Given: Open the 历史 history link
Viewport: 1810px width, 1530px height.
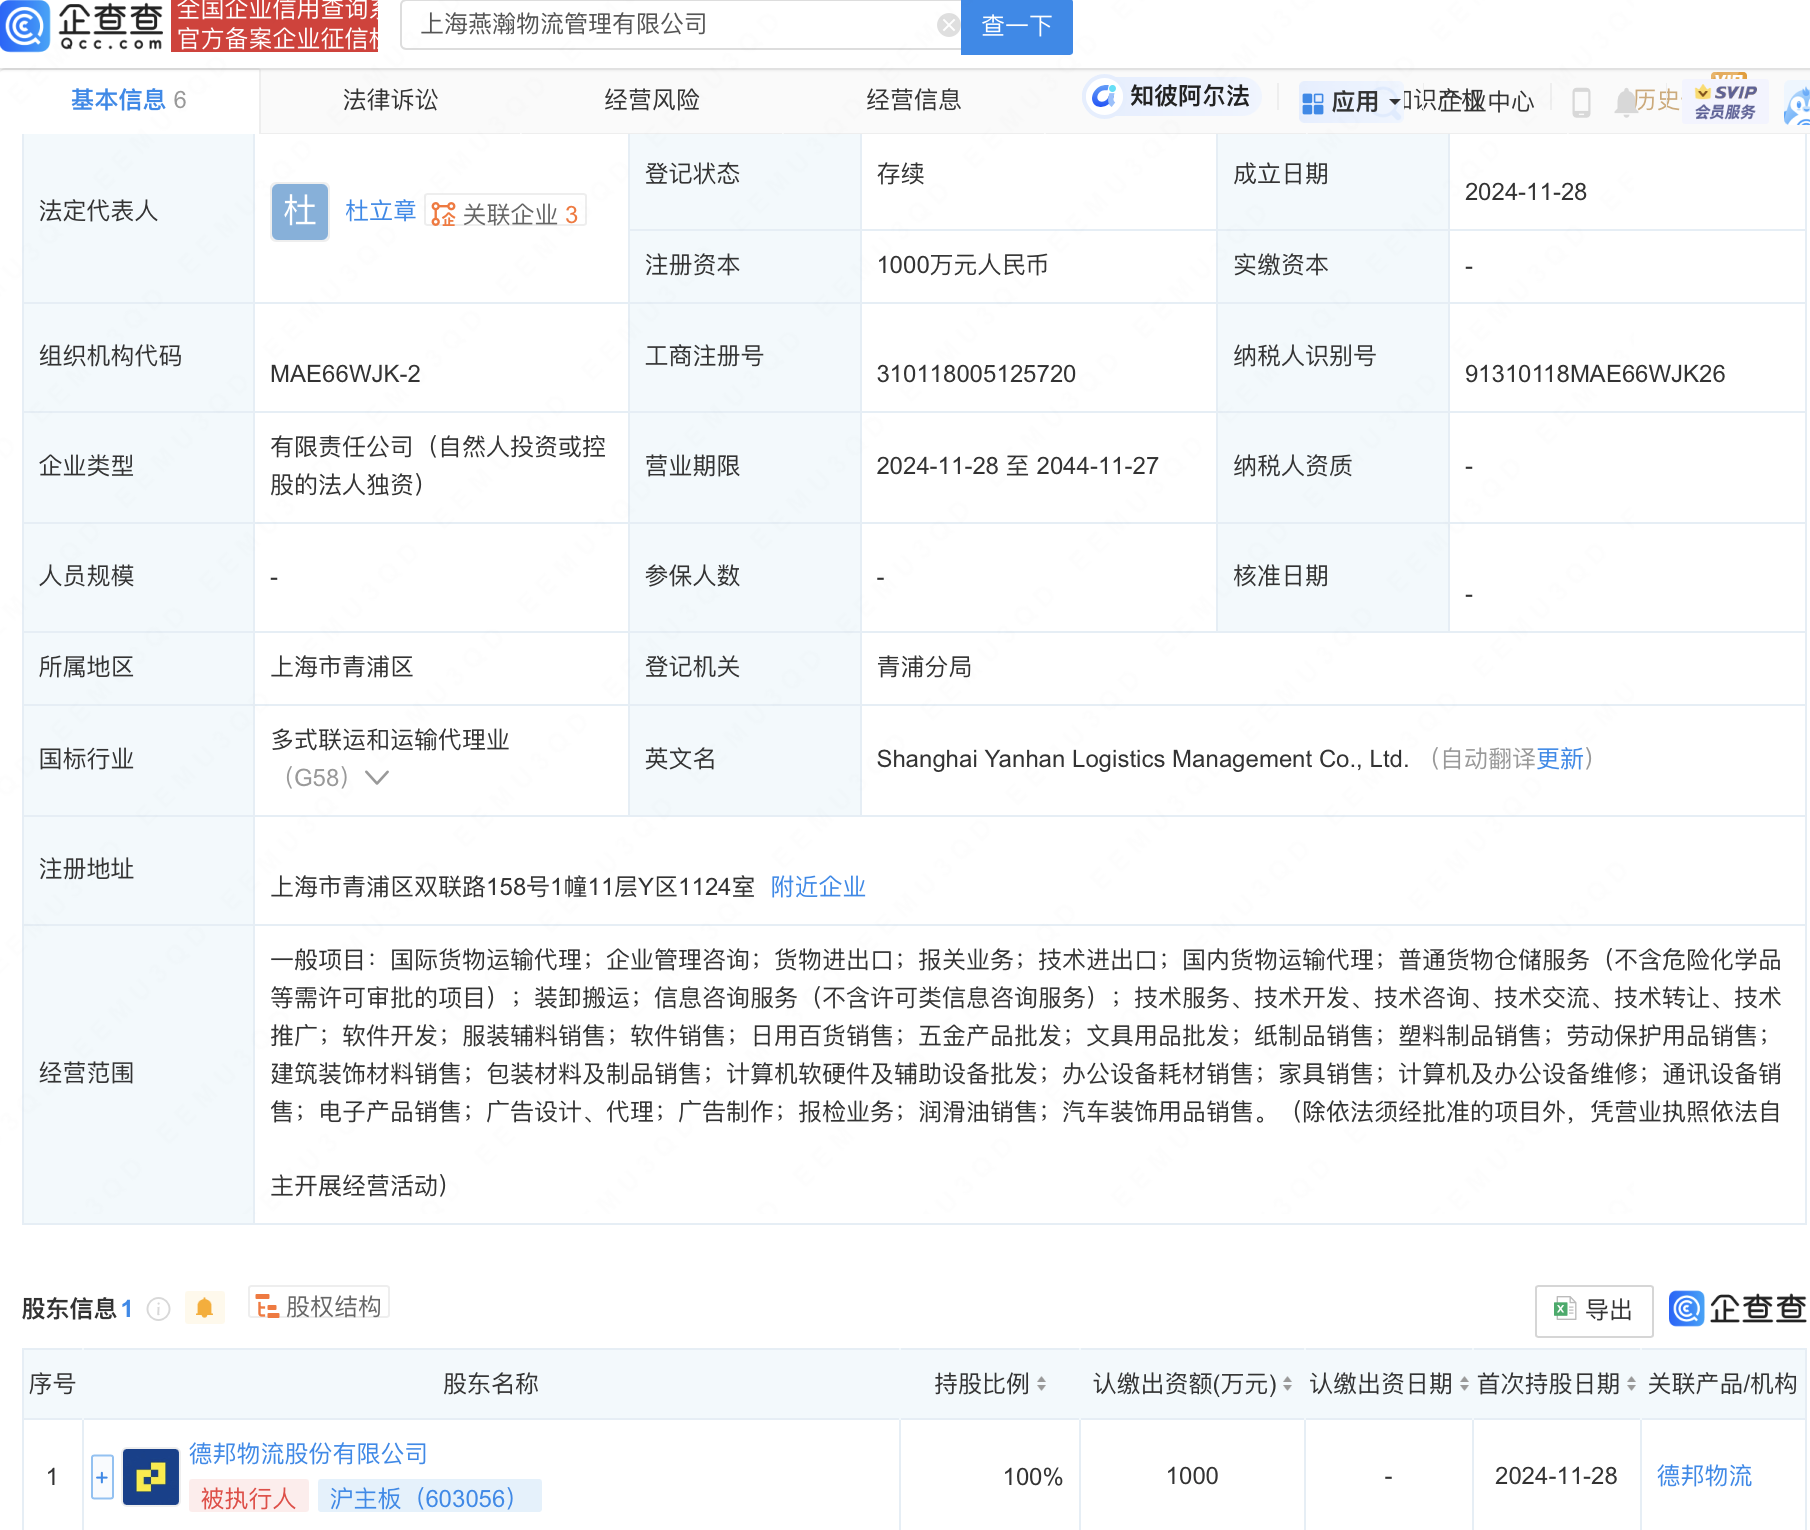Looking at the screenshot, I should [1657, 100].
